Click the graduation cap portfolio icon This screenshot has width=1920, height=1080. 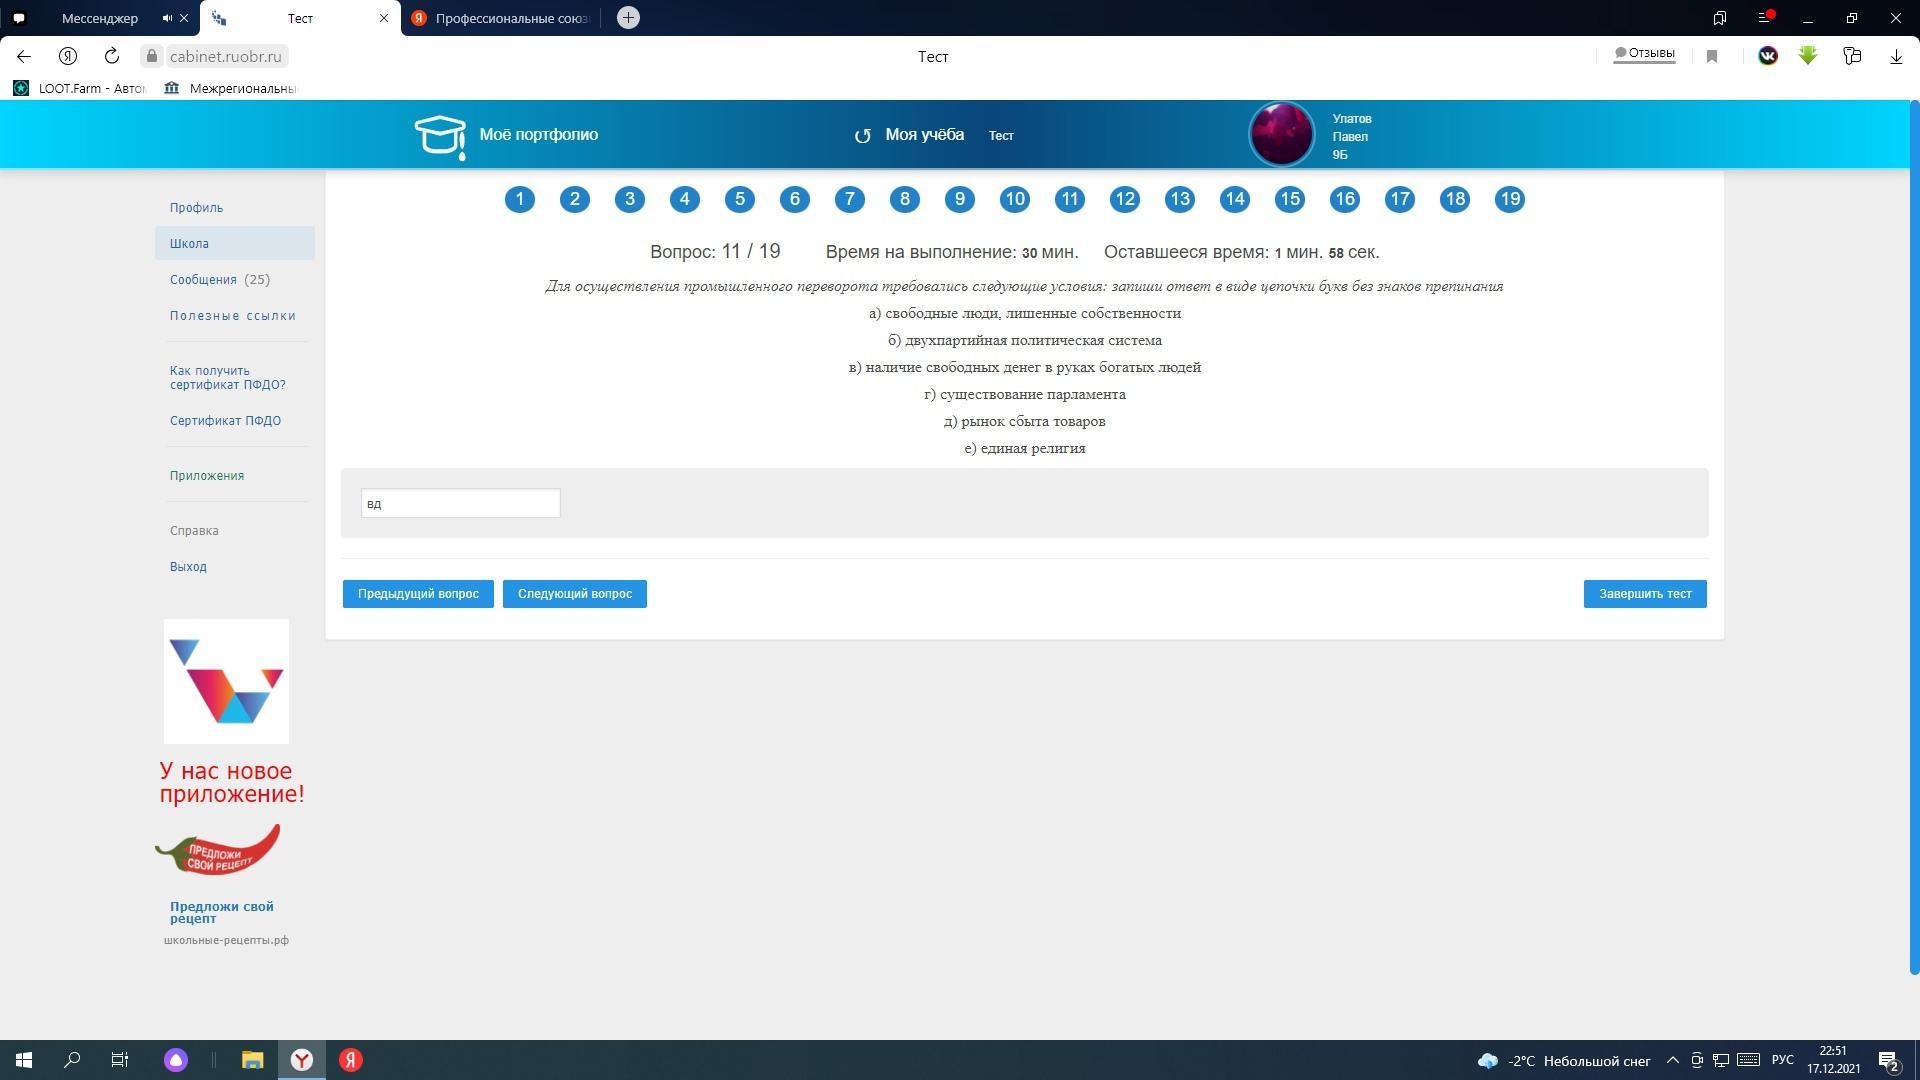click(440, 136)
